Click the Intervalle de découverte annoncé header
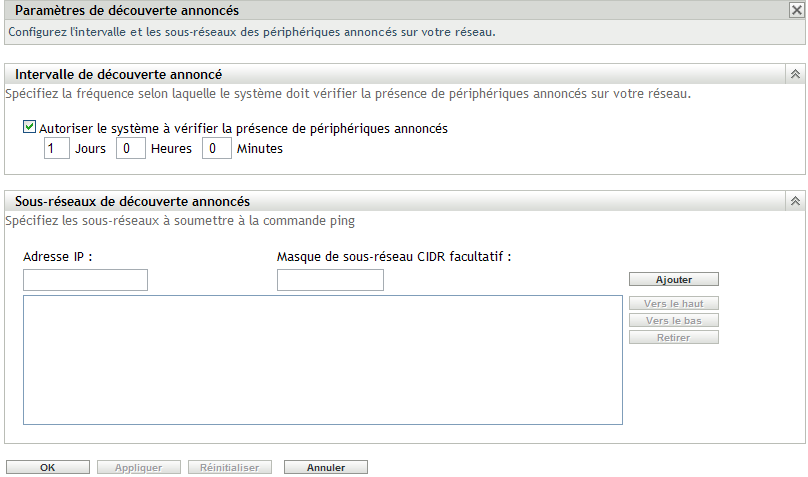The image size is (808, 477). pyautogui.click(x=118, y=74)
